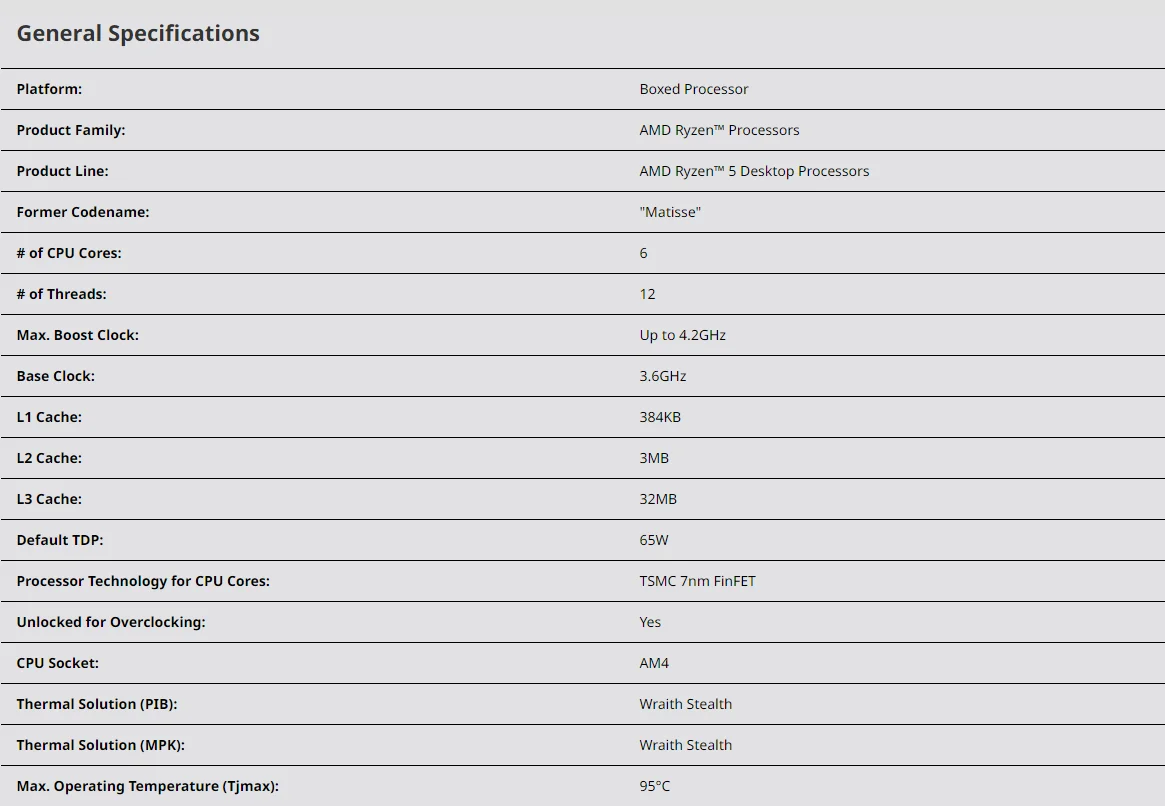Click the 384KB L1 cache value

coord(660,417)
